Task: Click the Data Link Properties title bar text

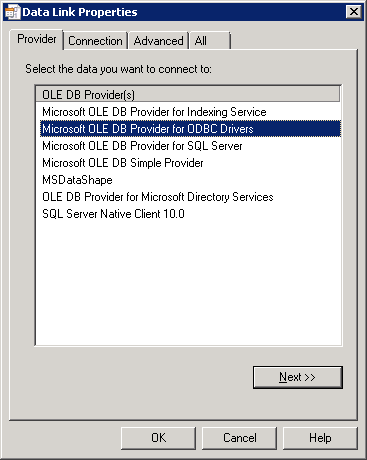Action: click(x=80, y=12)
